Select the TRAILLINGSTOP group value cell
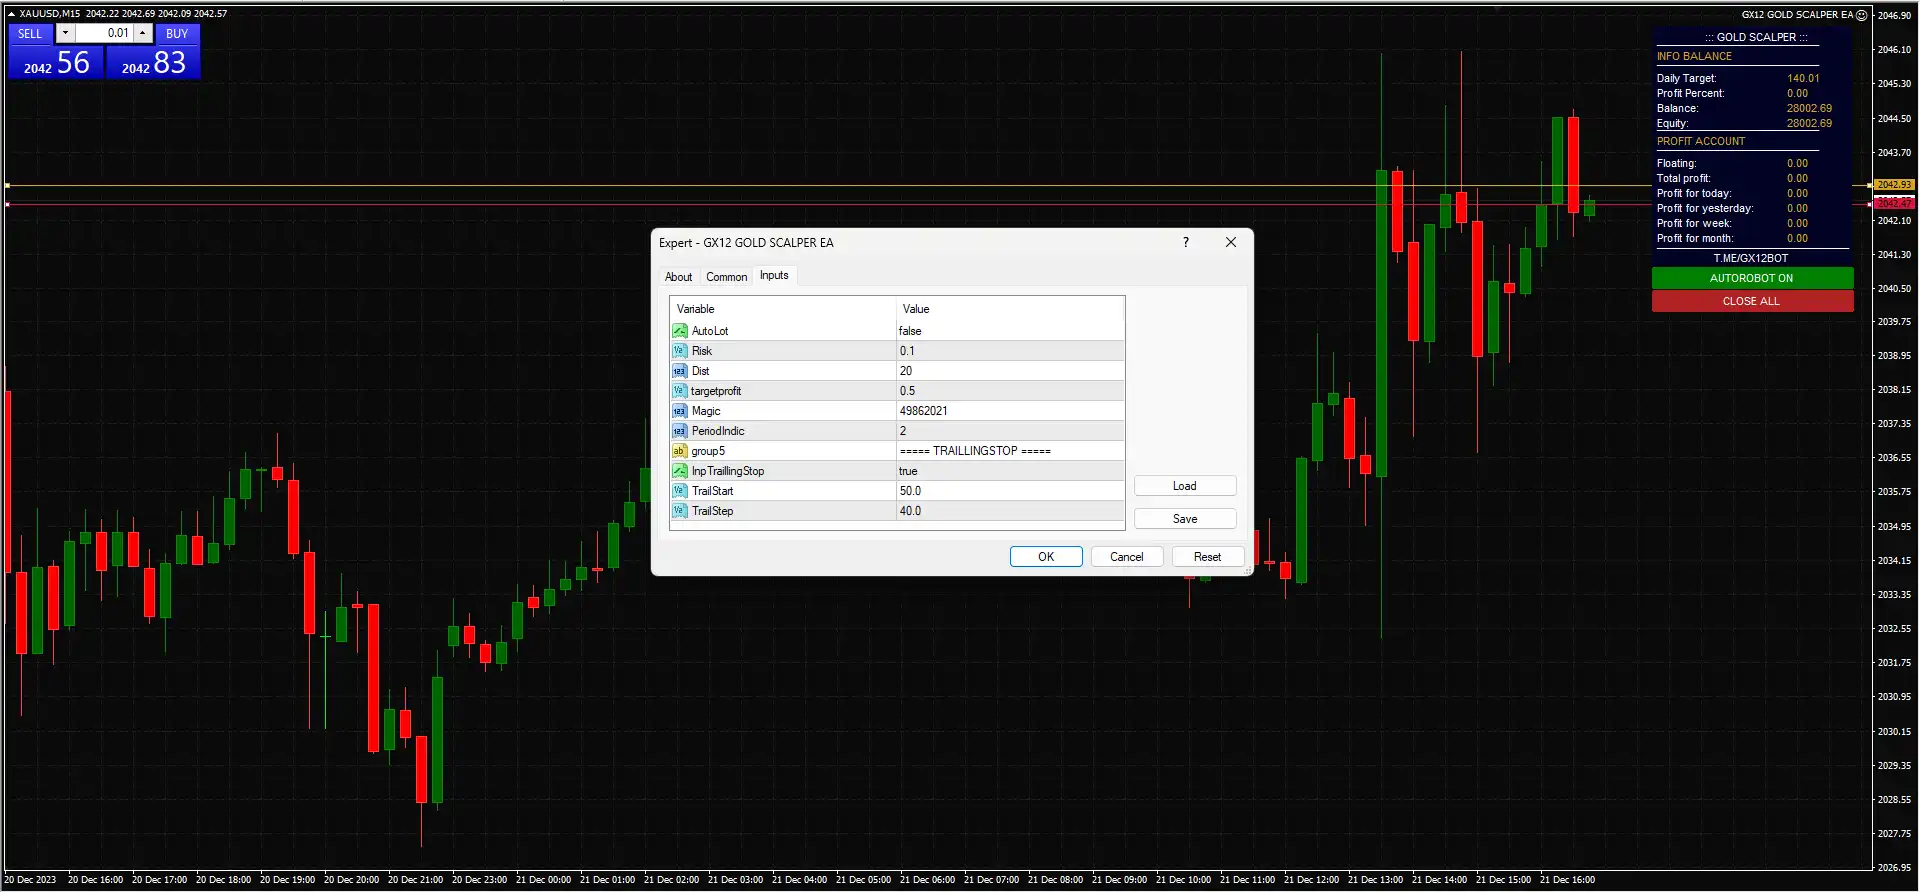Viewport: 1920px width, 892px height. [1010, 451]
